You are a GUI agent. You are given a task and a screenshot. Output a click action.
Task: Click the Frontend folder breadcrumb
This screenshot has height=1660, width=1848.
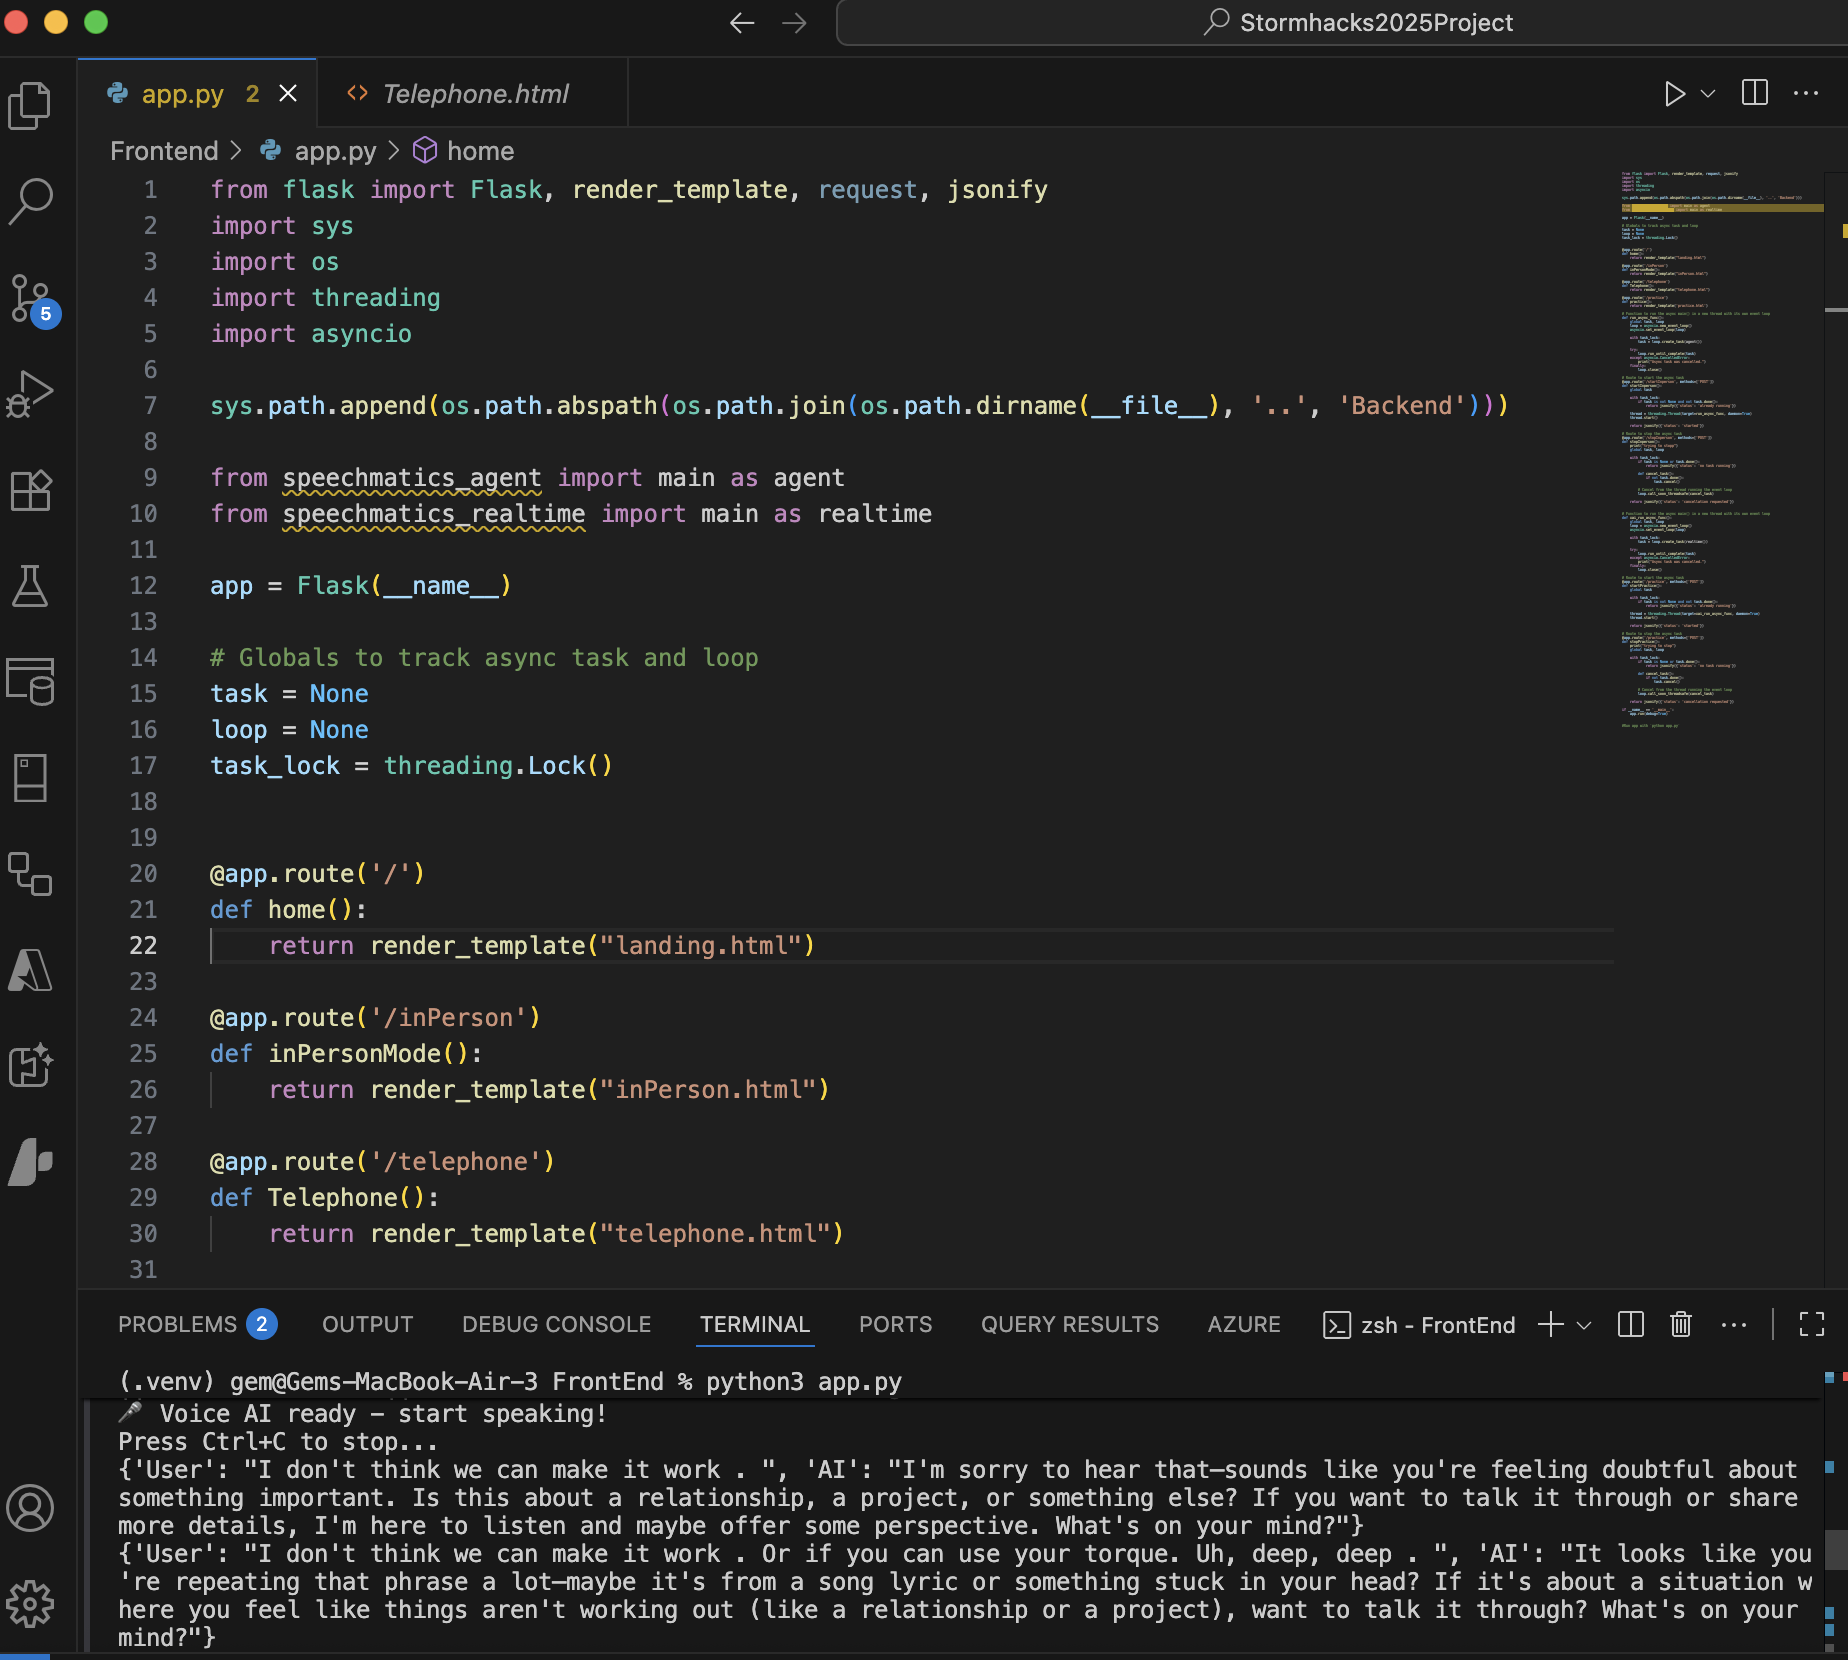click(x=164, y=151)
